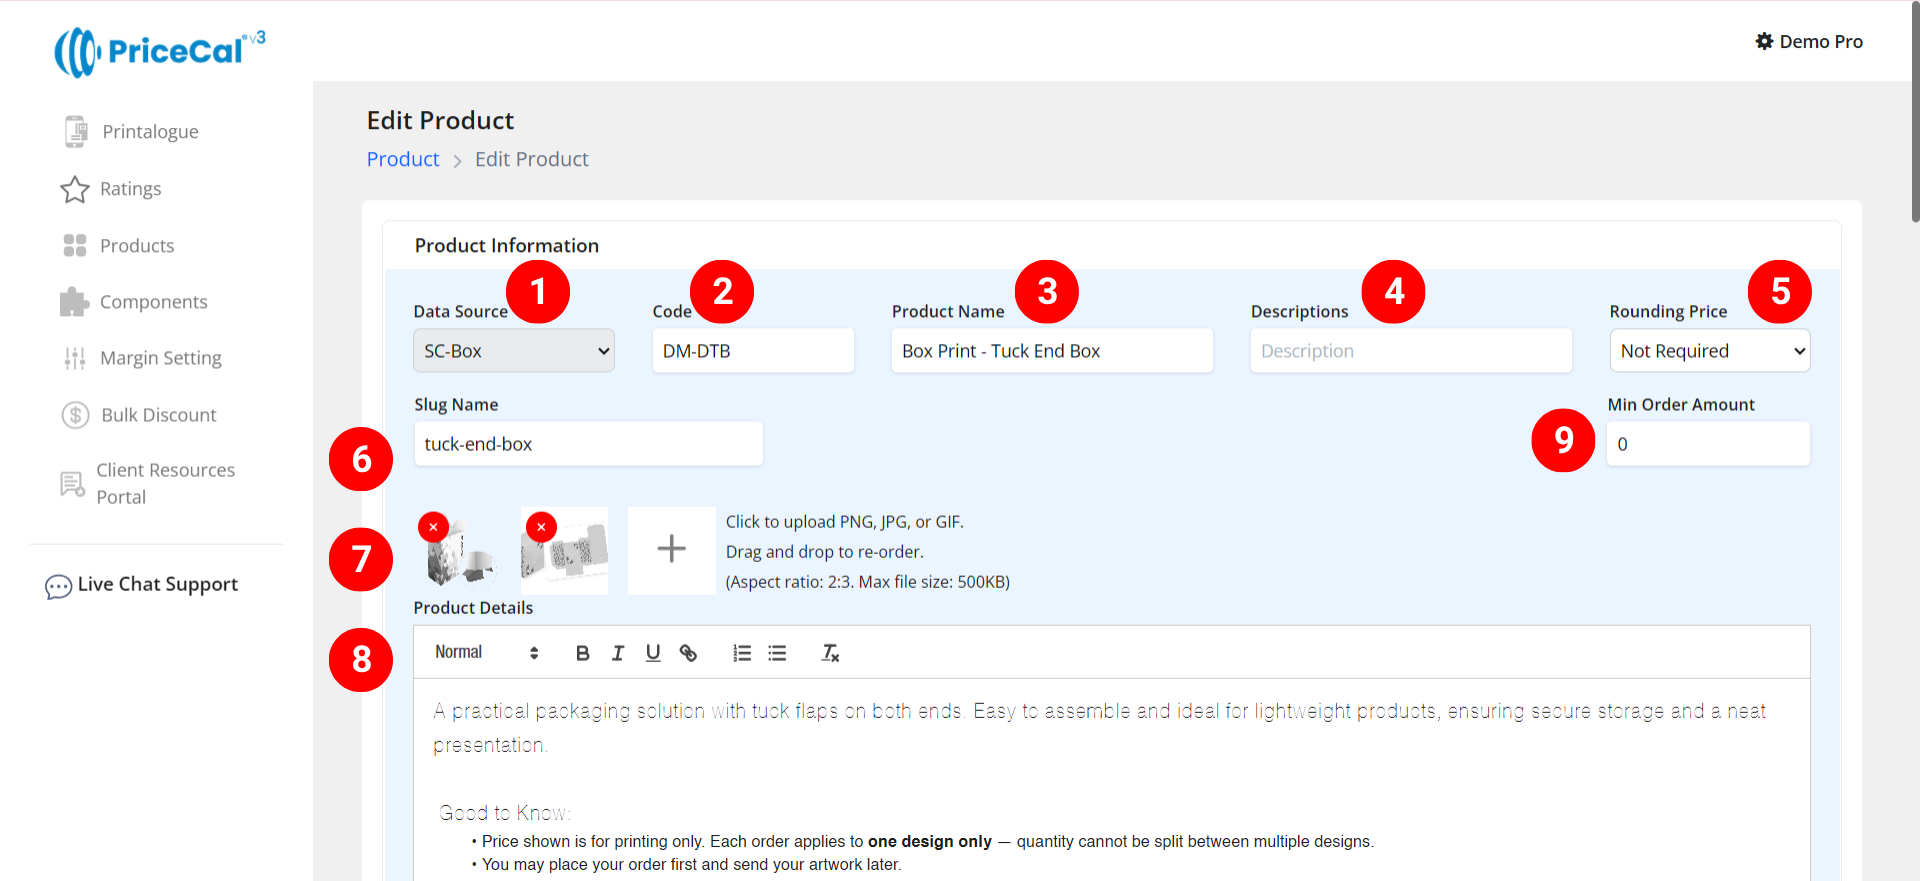1920x881 pixels.
Task: Remove the first product image
Action: (x=433, y=527)
